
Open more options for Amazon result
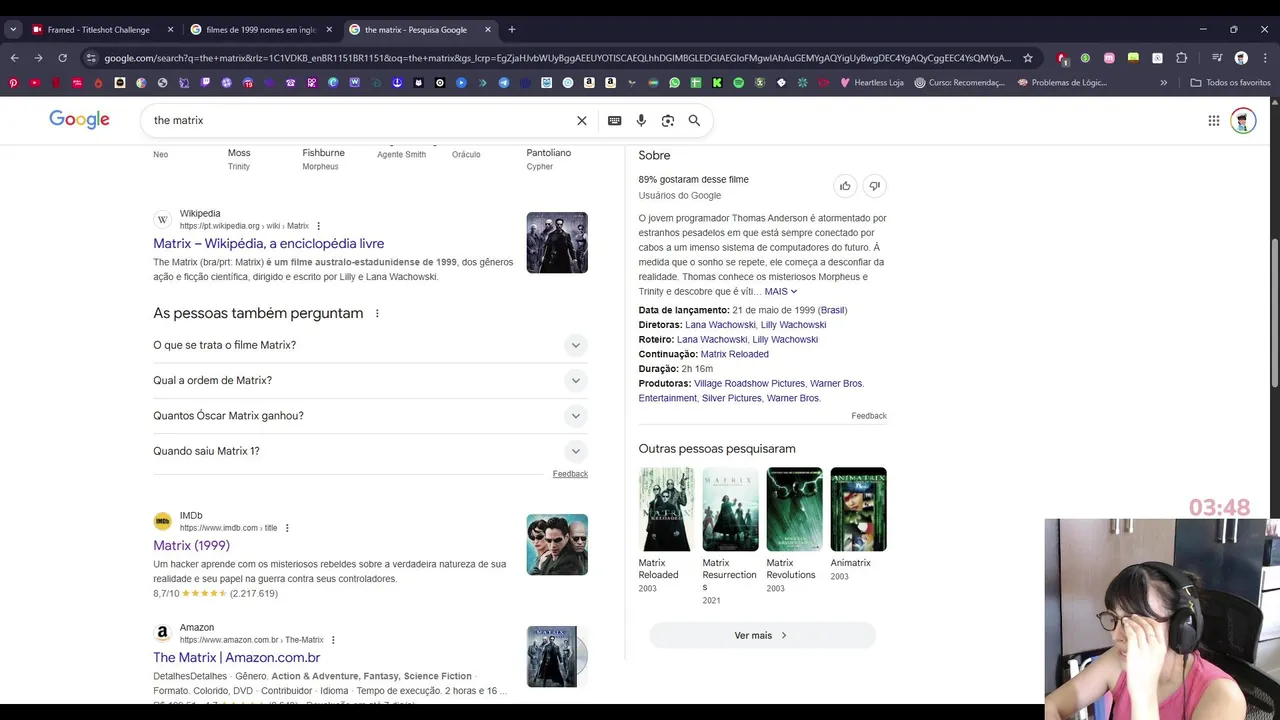tap(333, 640)
